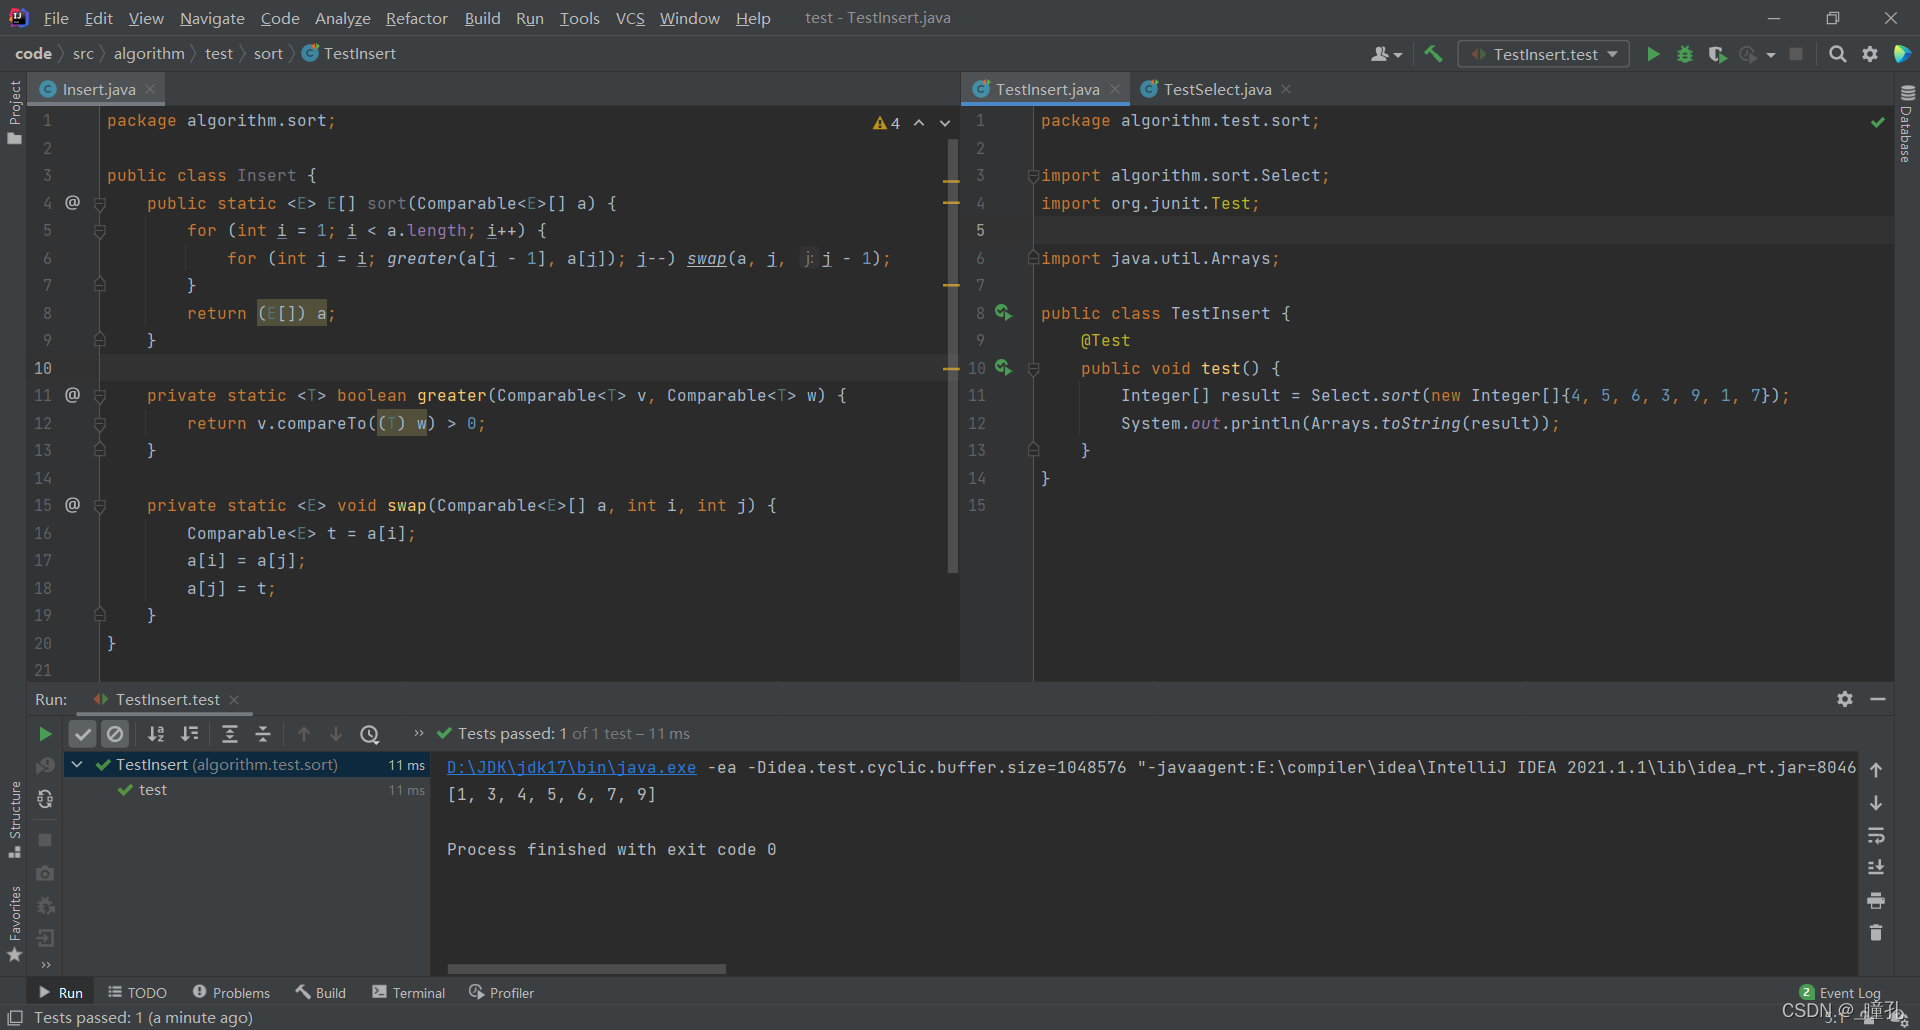1920x1030 pixels.
Task: Rerun tests in Run panel
Action: 45,734
